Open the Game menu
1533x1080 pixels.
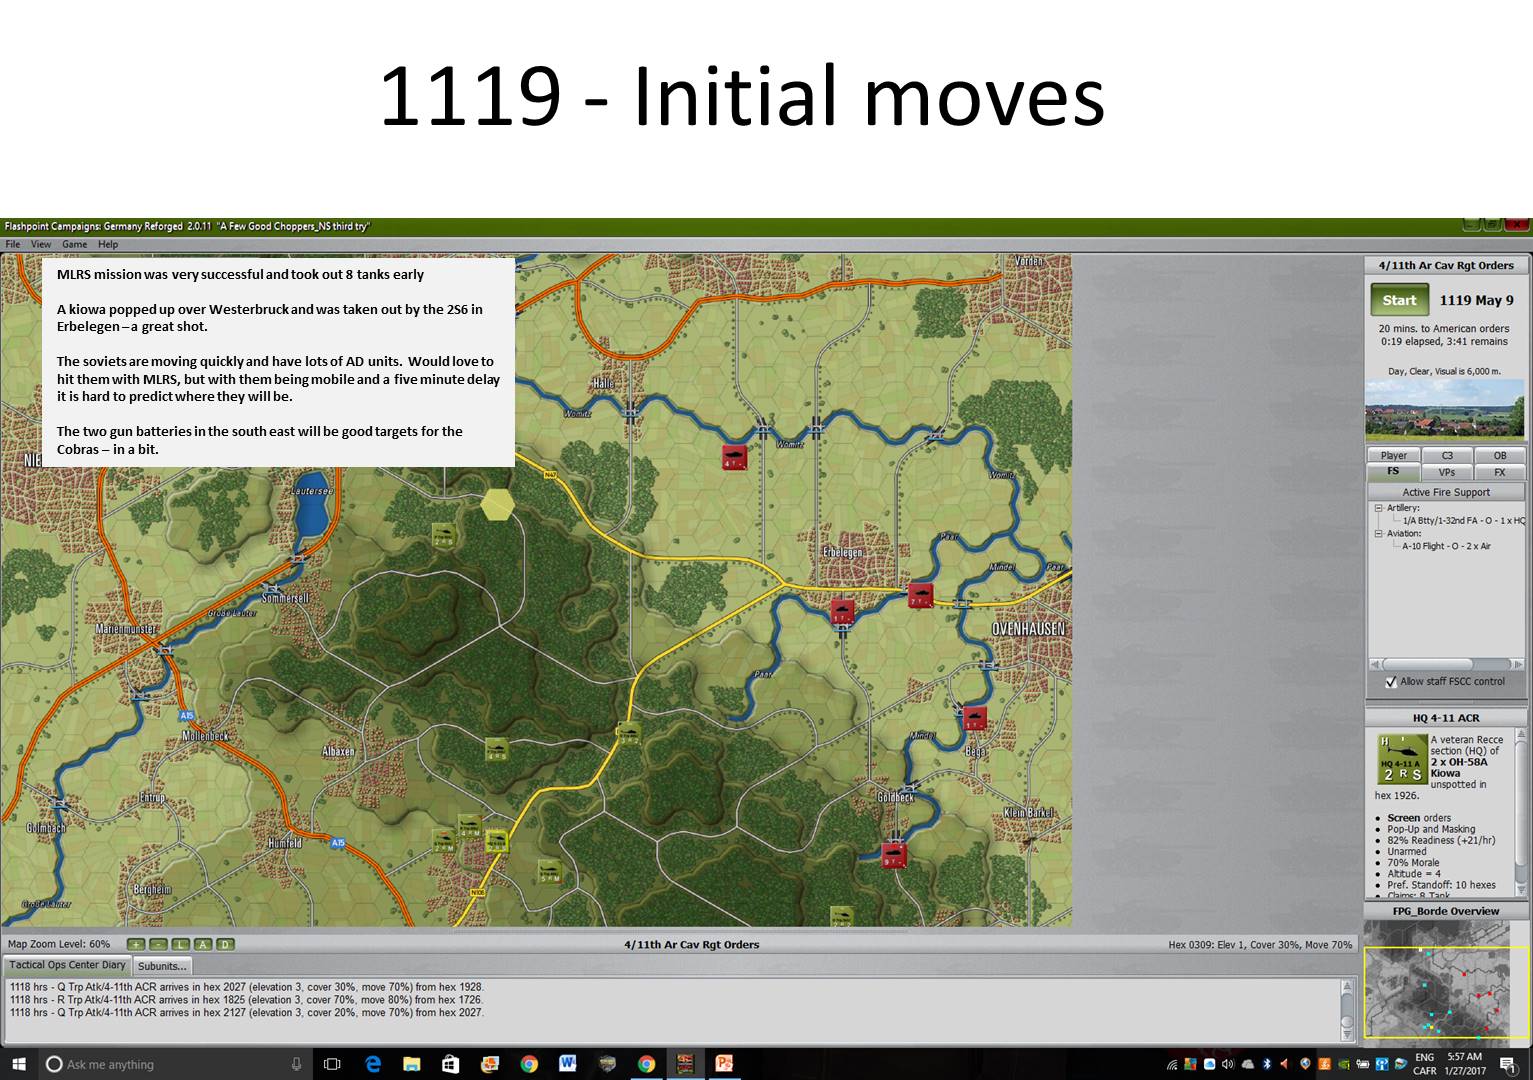tap(75, 244)
